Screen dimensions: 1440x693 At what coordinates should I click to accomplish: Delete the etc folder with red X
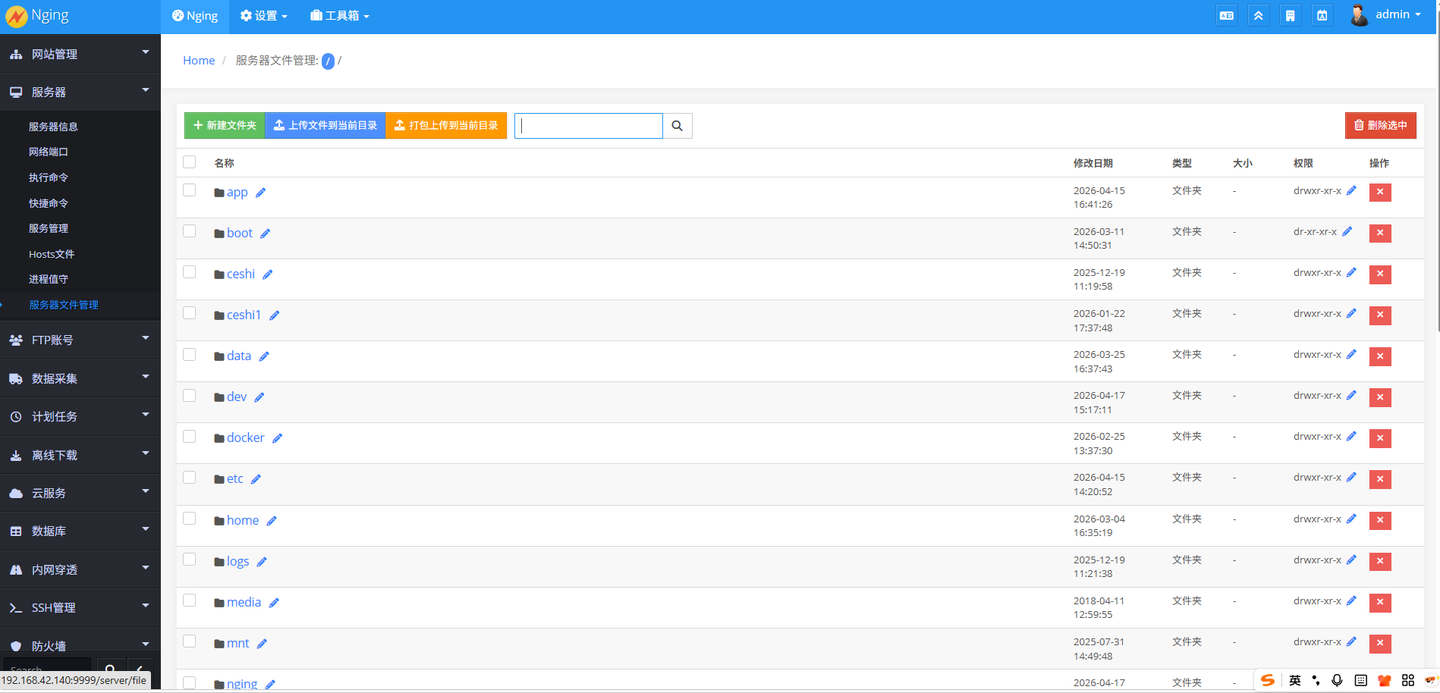pos(1380,479)
